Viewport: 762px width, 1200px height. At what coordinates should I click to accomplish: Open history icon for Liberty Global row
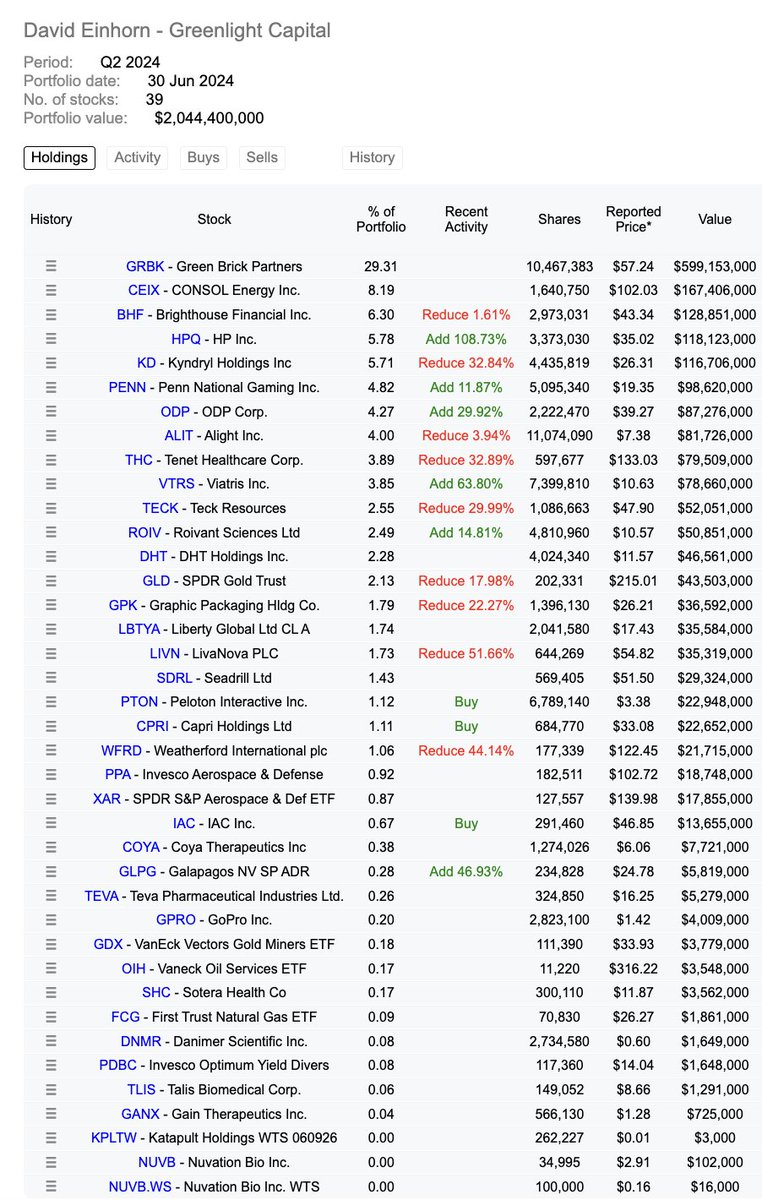click(51, 629)
